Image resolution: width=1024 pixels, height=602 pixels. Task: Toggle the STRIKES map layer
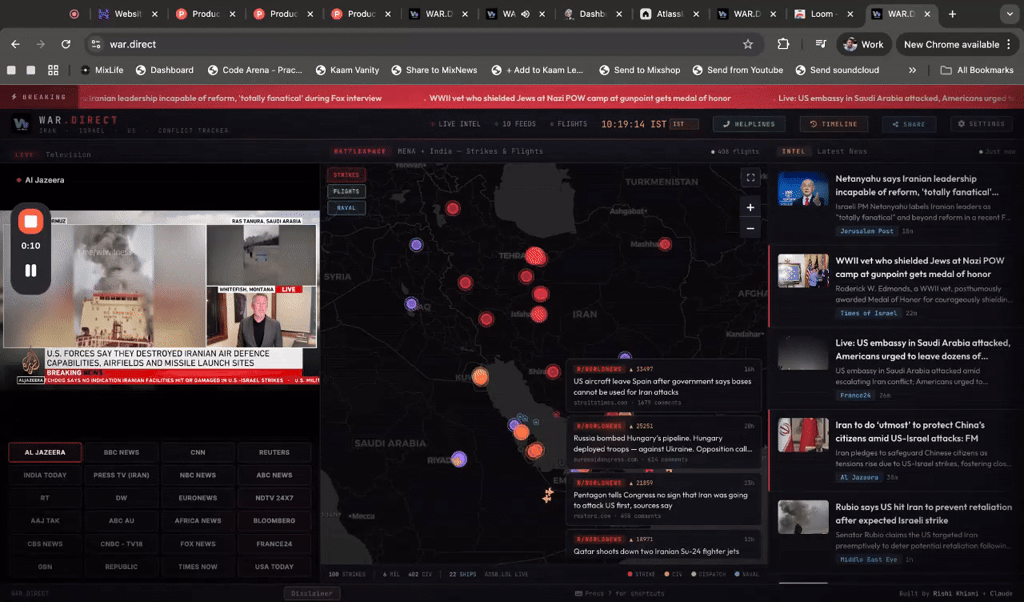click(346, 175)
